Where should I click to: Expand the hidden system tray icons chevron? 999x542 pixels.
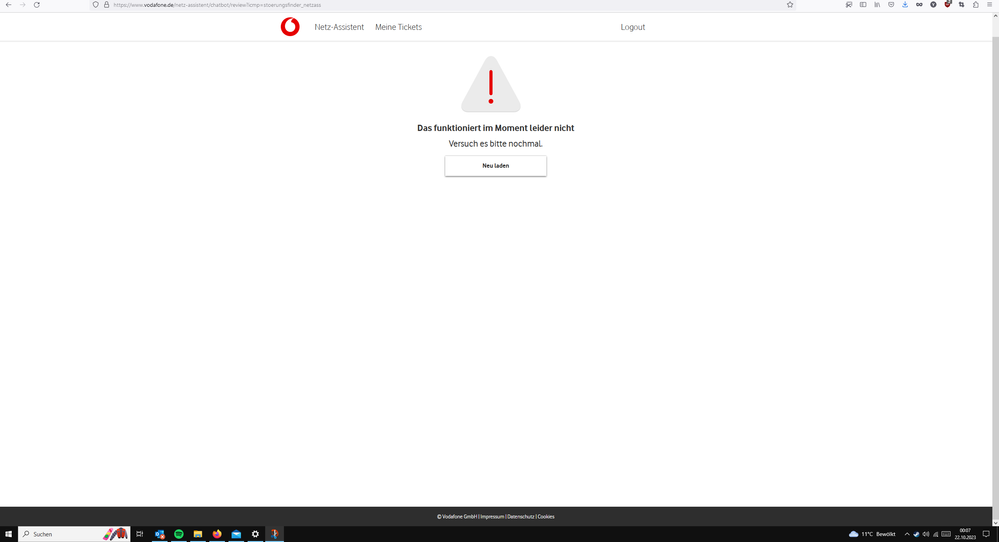(907, 534)
